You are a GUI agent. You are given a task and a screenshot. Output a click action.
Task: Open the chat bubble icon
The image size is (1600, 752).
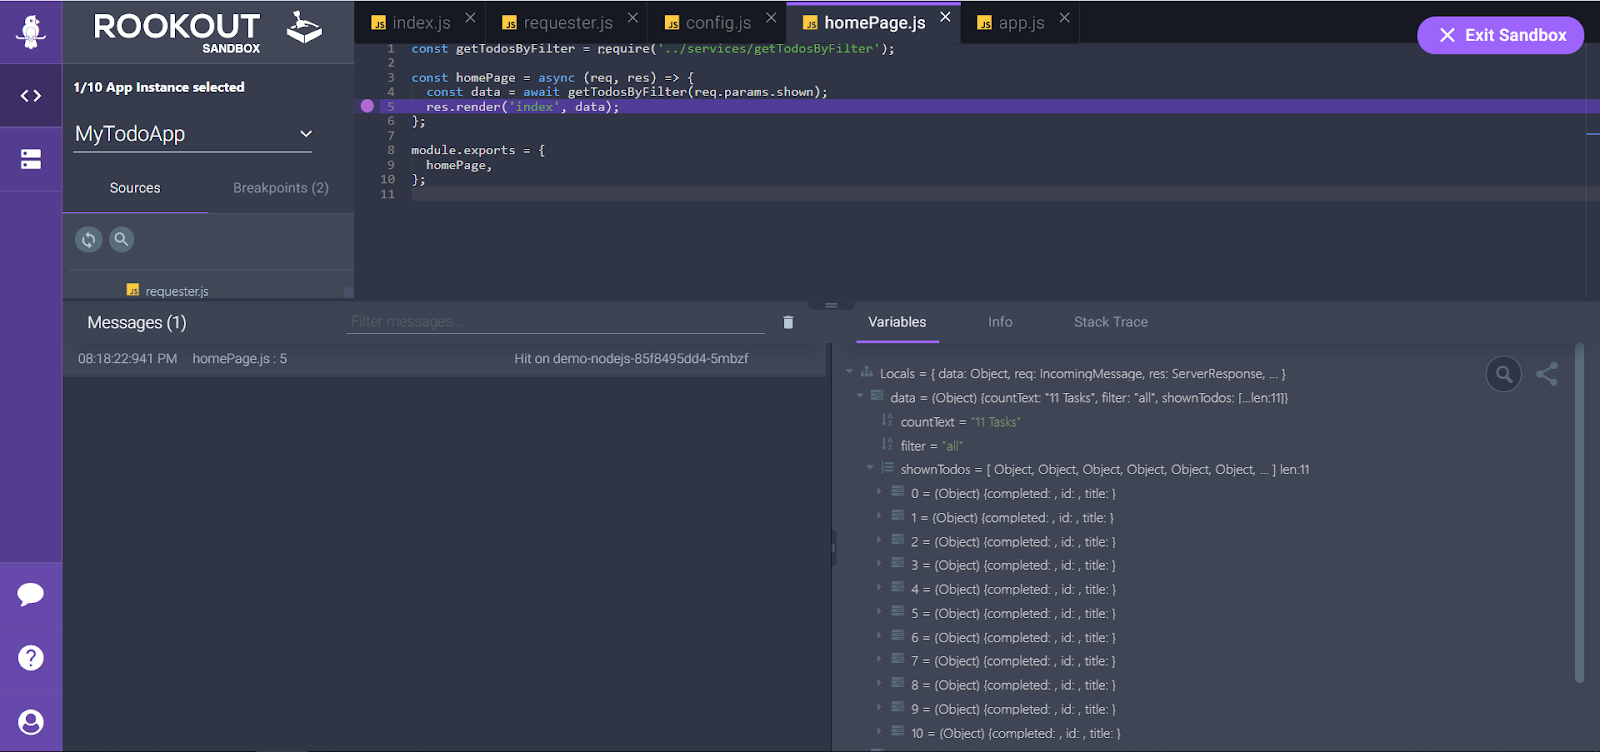click(x=31, y=594)
